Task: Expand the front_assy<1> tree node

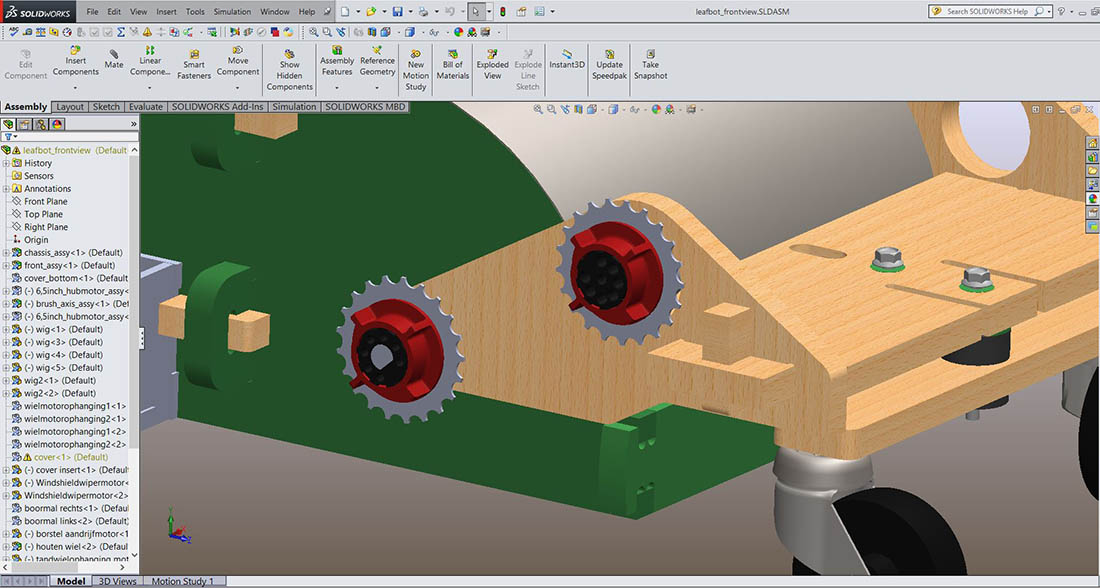Action: click(x=6, y=265)
